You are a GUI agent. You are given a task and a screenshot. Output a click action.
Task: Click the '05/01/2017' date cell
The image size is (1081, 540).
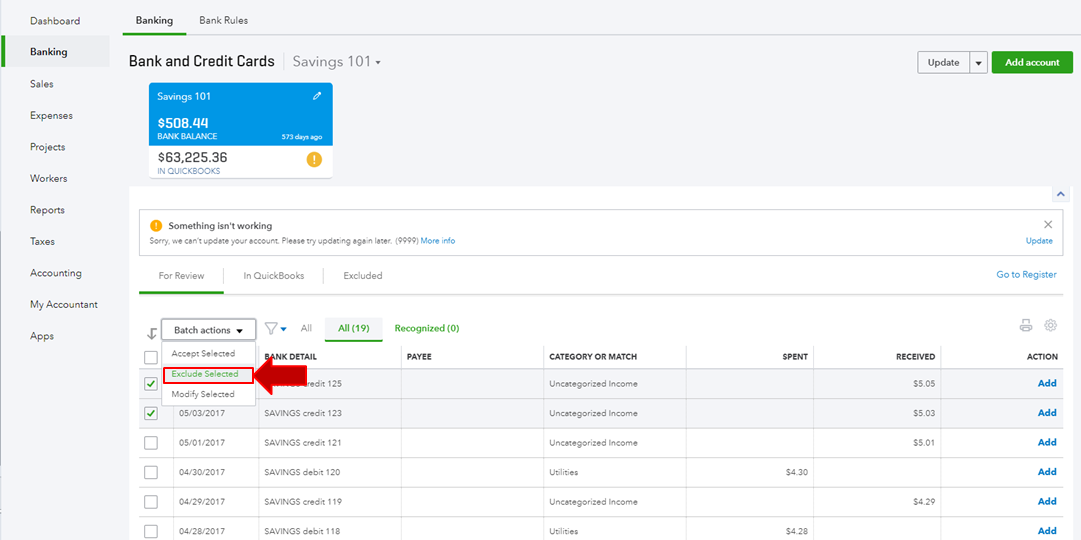[x=202, y=443]
